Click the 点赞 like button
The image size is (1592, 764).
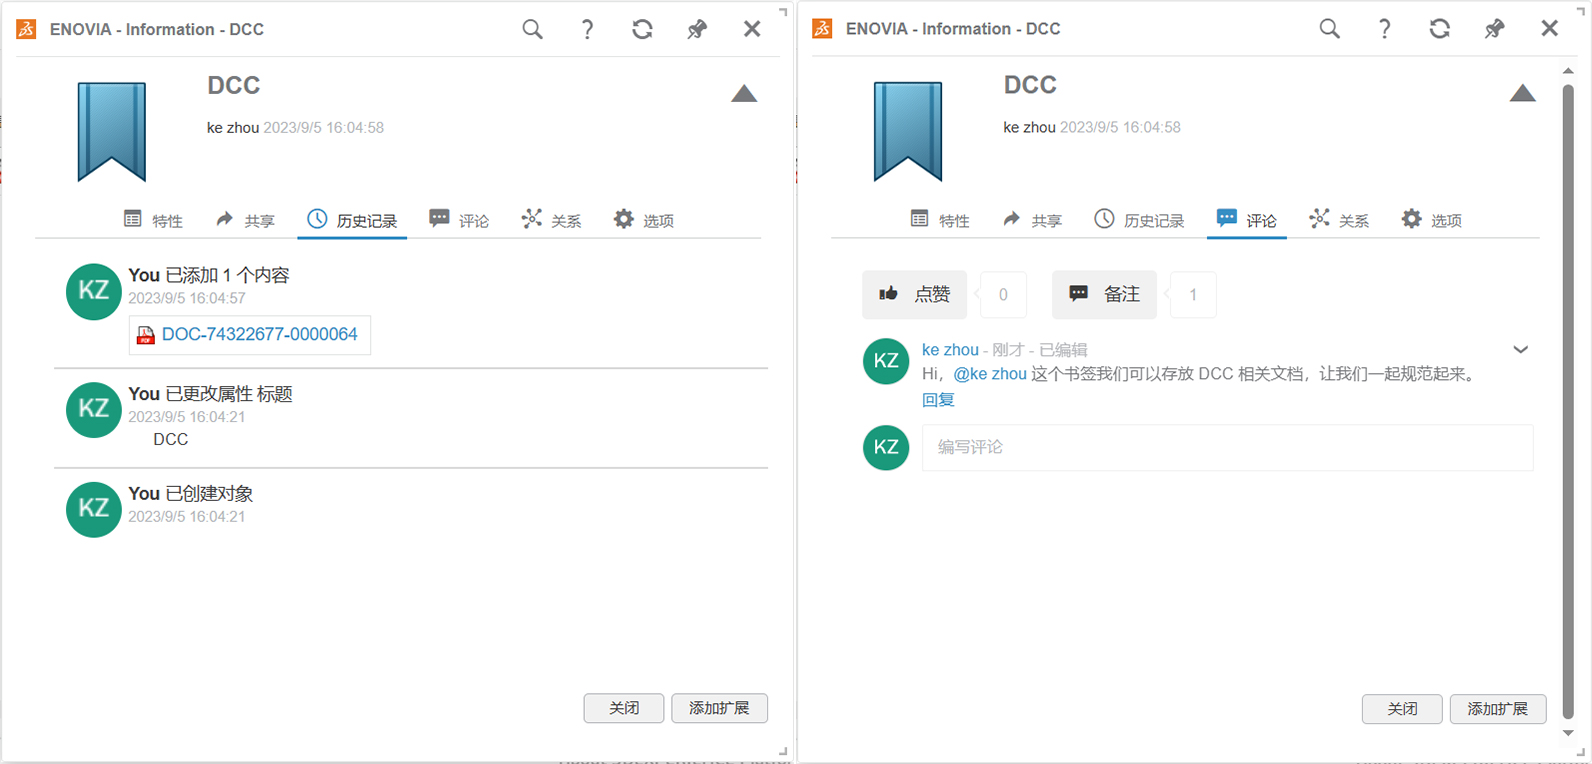pos(914,295)
